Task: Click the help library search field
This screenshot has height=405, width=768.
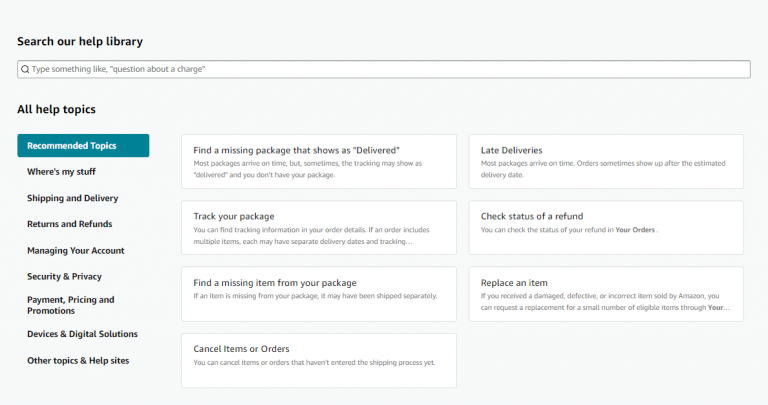Action: click(384, 69)
